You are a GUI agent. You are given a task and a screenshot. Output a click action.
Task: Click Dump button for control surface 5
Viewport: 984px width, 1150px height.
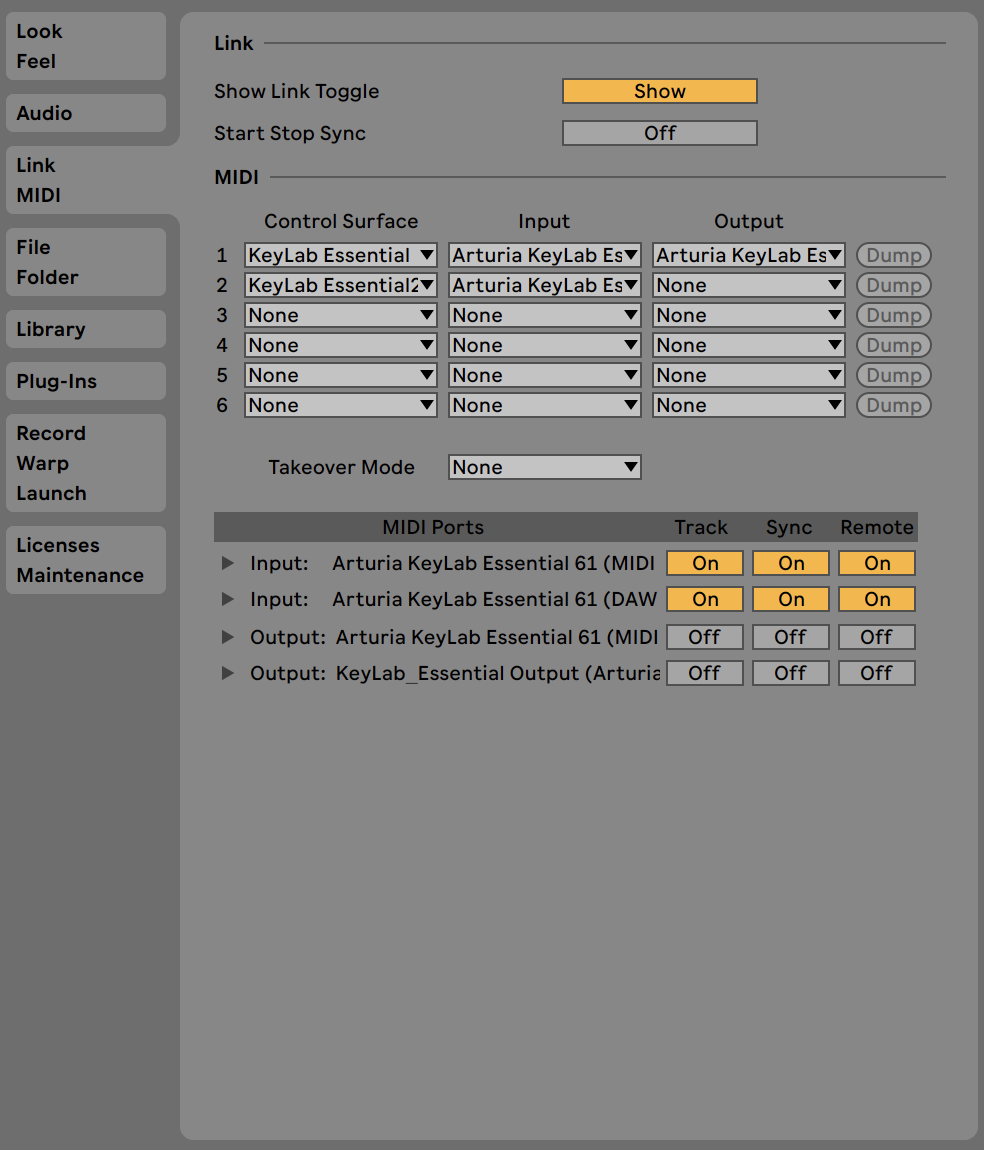(894, 376)
